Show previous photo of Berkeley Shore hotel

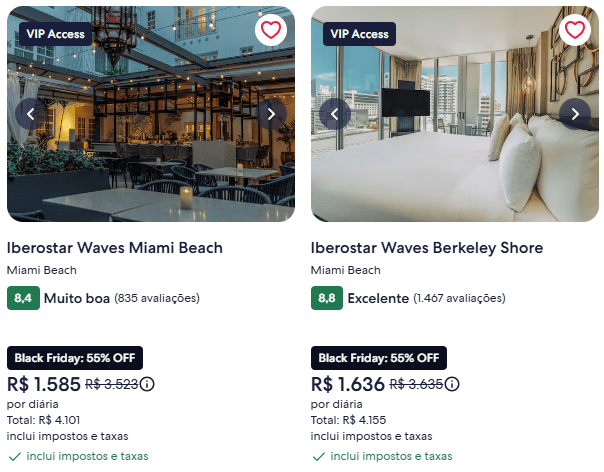335,114
